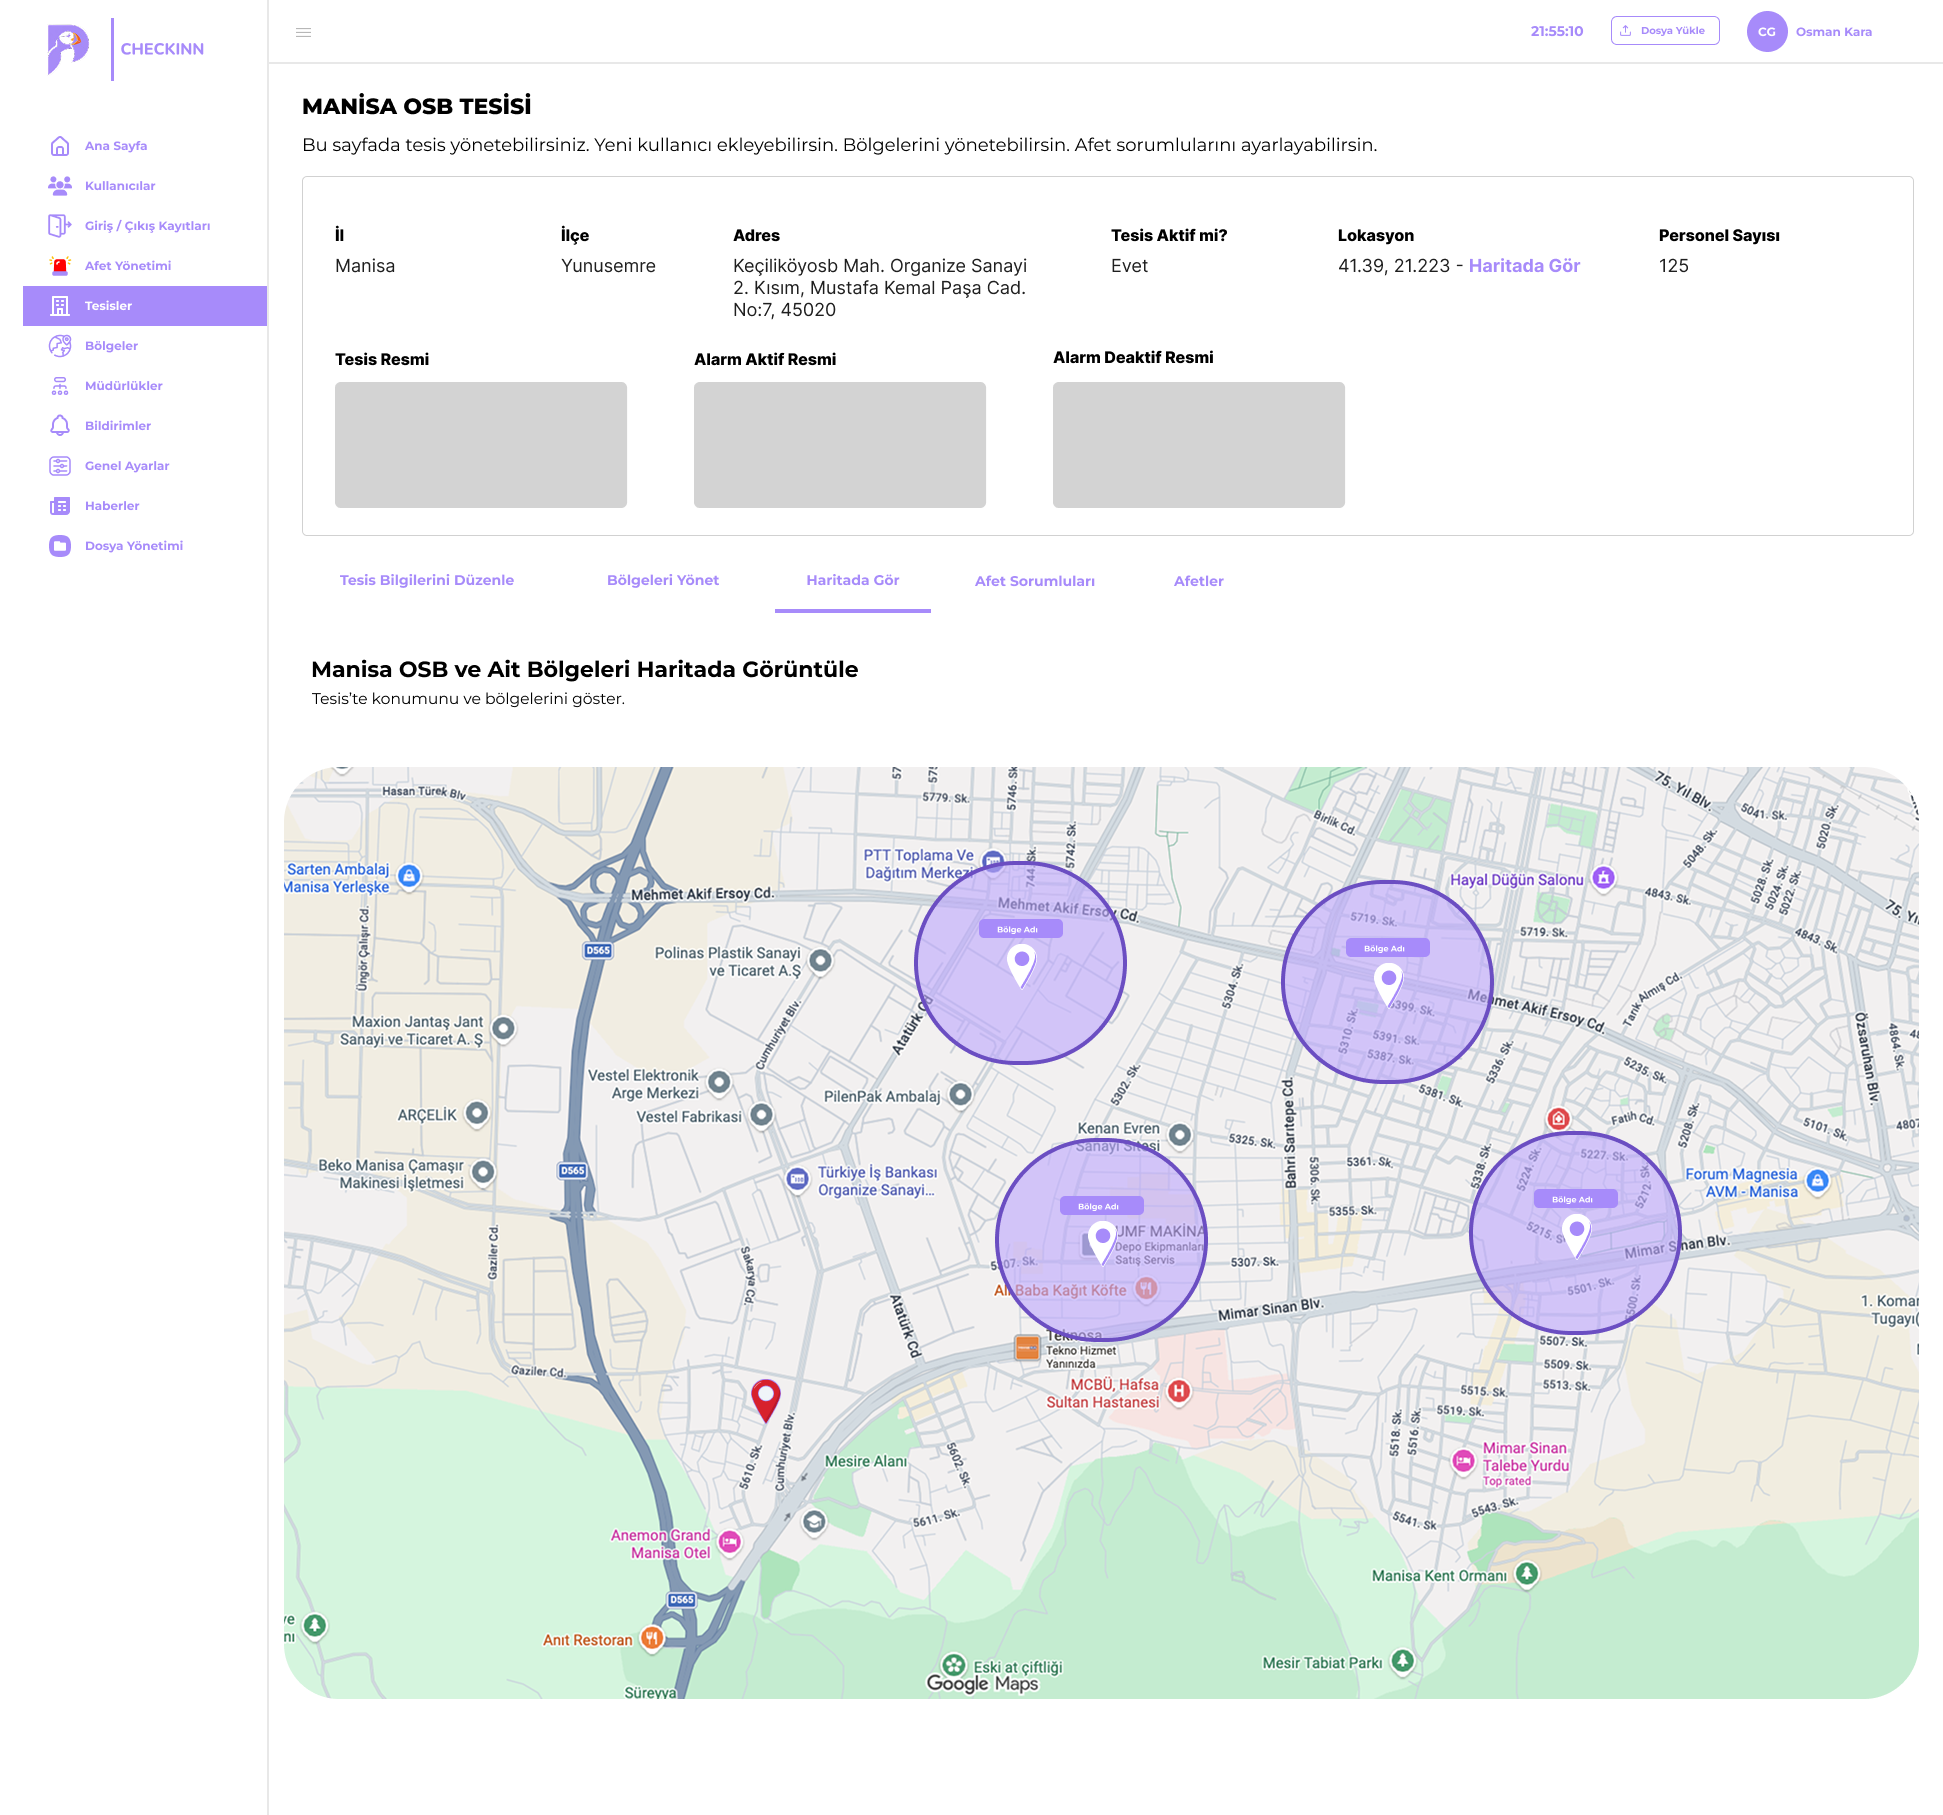Open the Bölgeler globe icon
The width and height of the screenshot is (1943, 1815).
(60, 346)
